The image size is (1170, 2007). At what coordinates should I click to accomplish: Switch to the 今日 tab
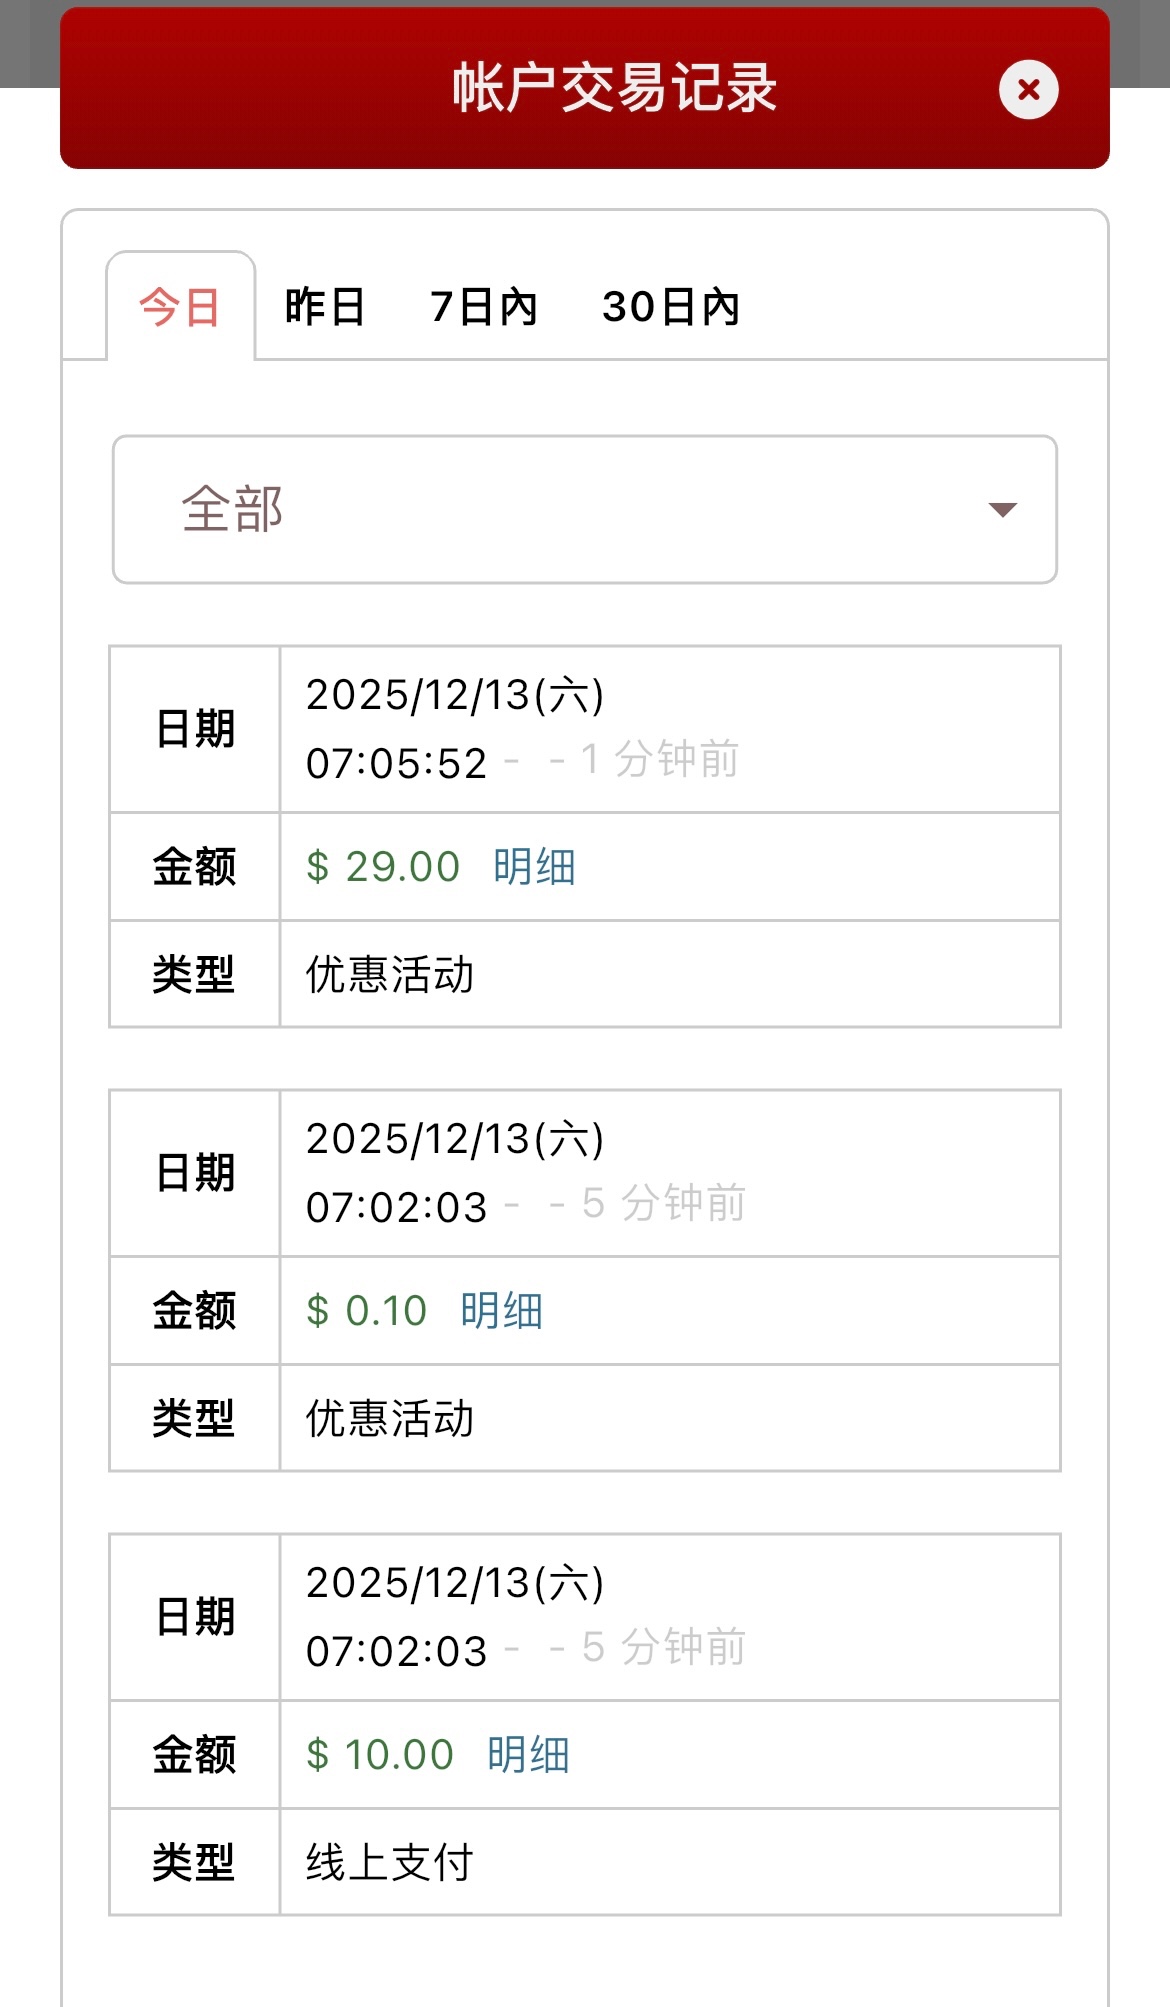(x=180, y=307)
